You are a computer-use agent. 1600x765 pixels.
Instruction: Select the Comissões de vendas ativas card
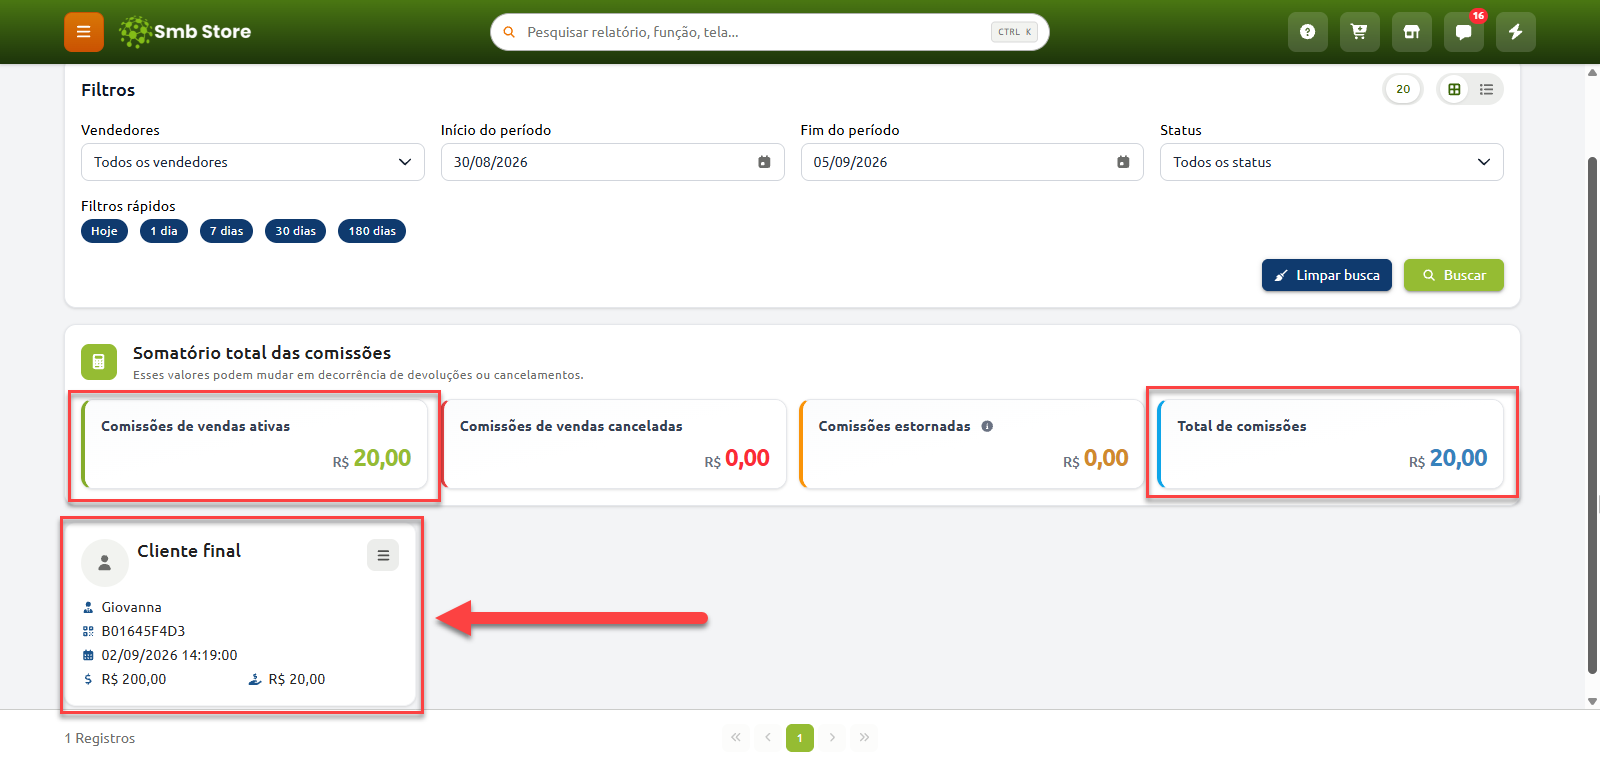[255, 444]
